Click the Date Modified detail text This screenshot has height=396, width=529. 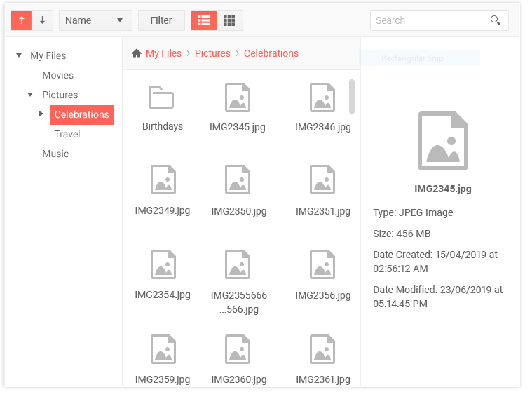click(438, 297)
